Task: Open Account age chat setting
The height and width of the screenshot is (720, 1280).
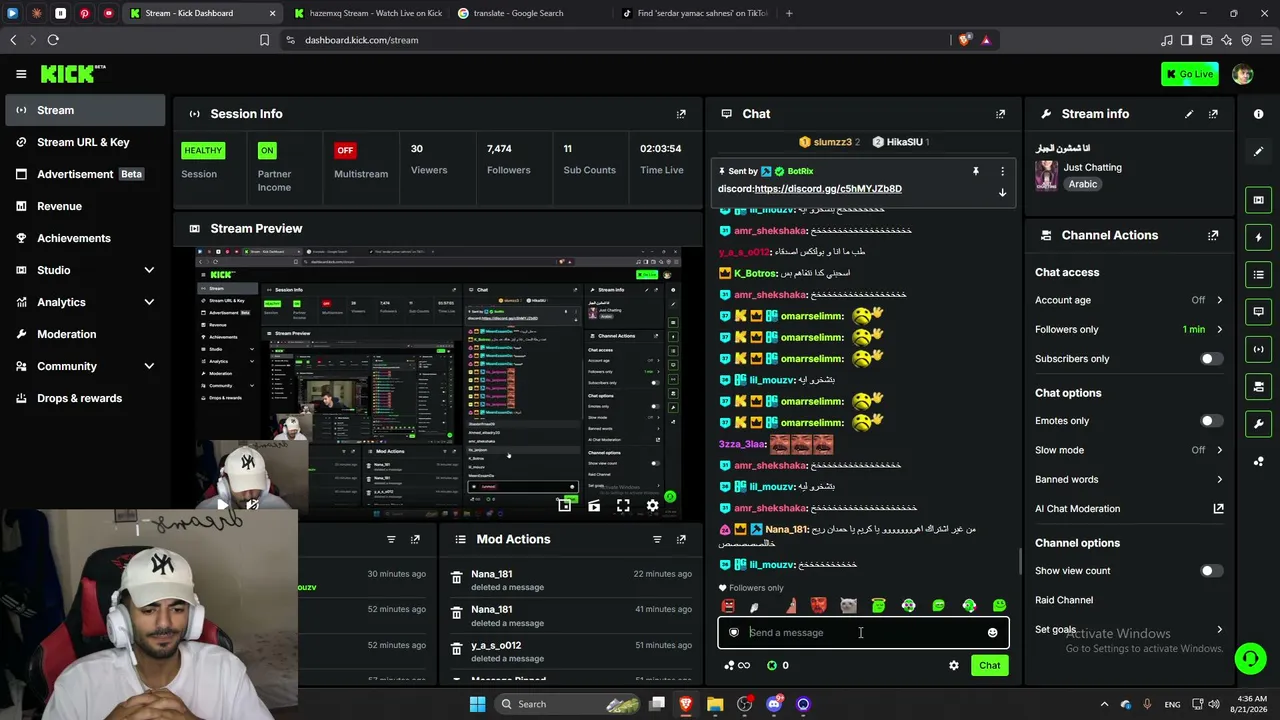Action: 1129,300
